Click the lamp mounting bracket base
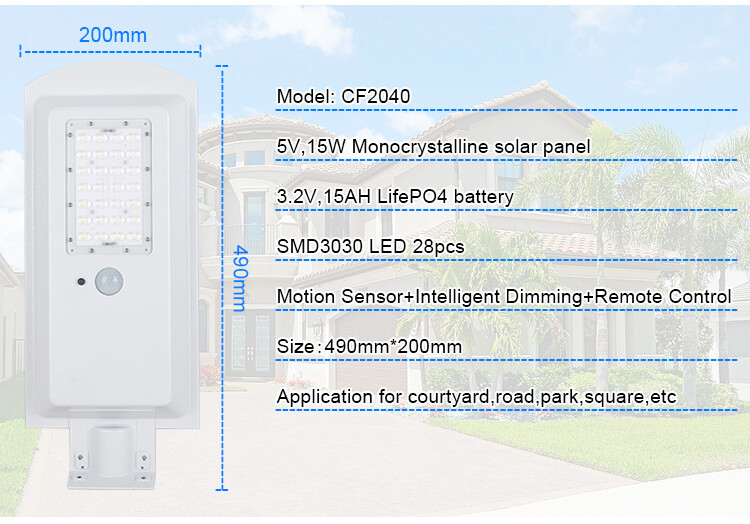This screenshot has width=750, height=524. point(111,450)
